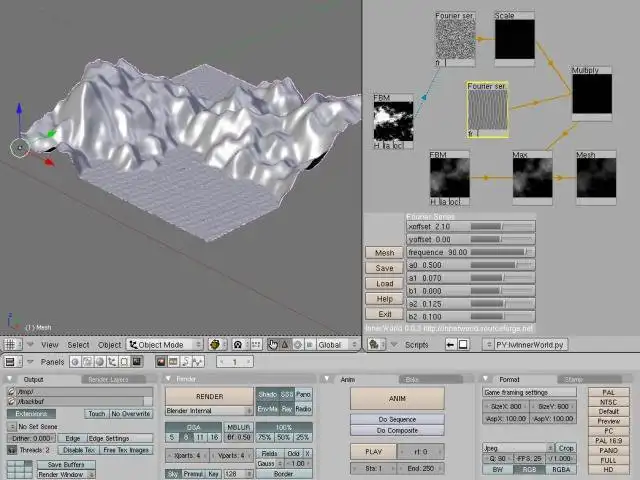The height and width of the screenshot is (480, 640).
Task: Open the Render Window display dropdown
Action: click(66, 475)
